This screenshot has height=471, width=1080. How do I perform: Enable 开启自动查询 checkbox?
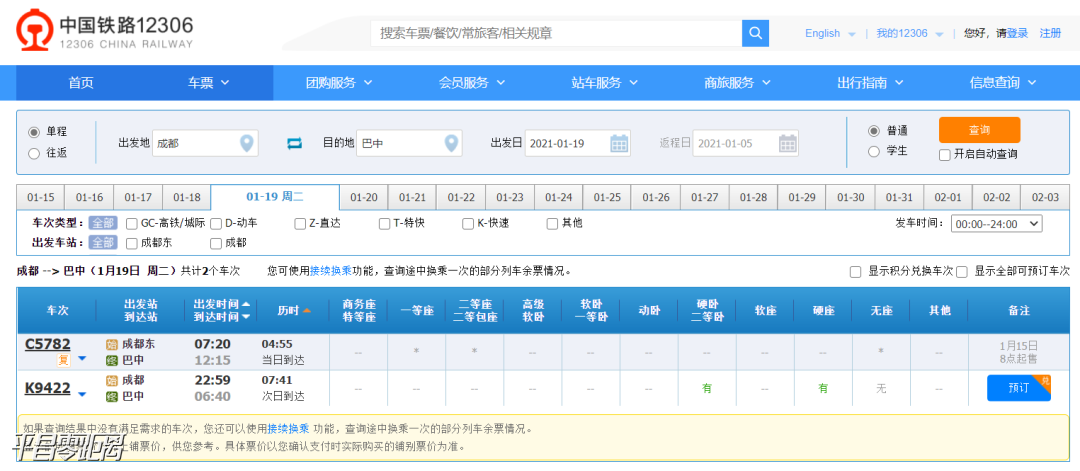click(945, 155)
